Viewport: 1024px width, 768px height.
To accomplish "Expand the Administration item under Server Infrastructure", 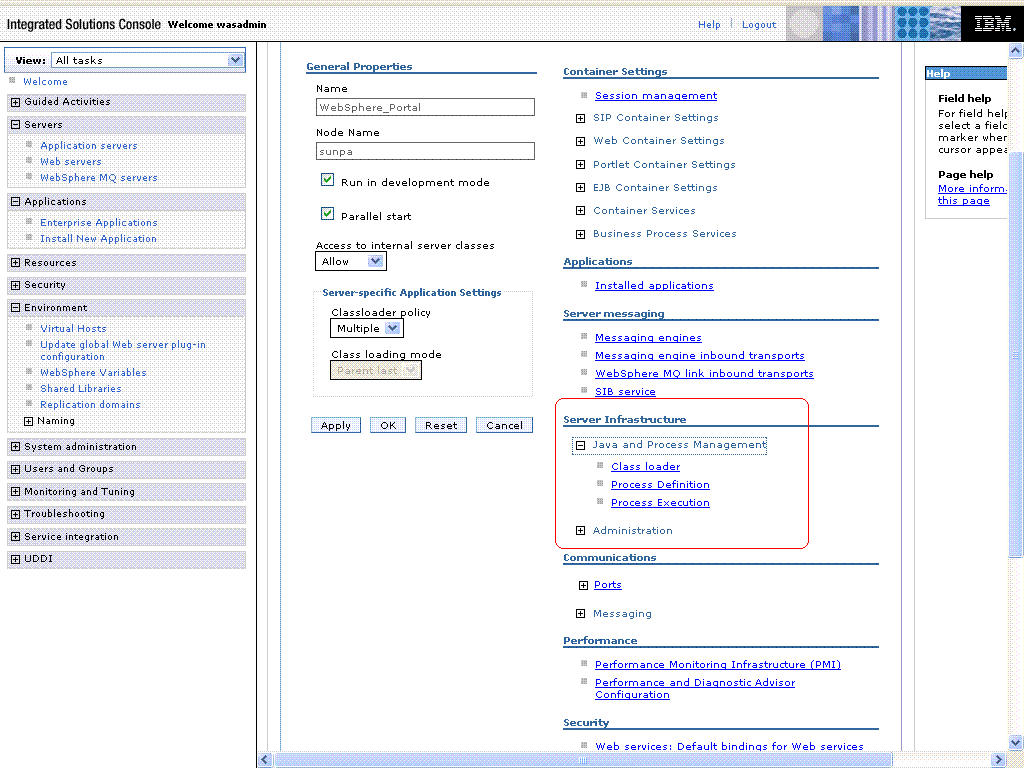I will tap(580, 531).
